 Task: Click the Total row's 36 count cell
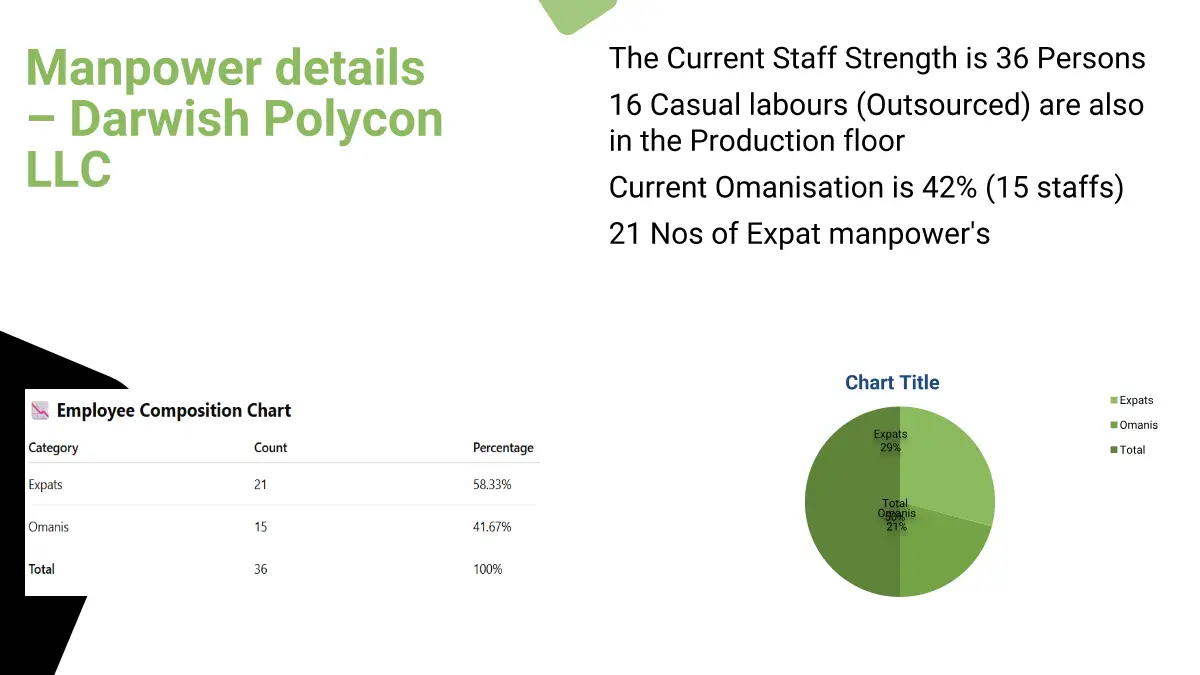click(x=261, y=569)
